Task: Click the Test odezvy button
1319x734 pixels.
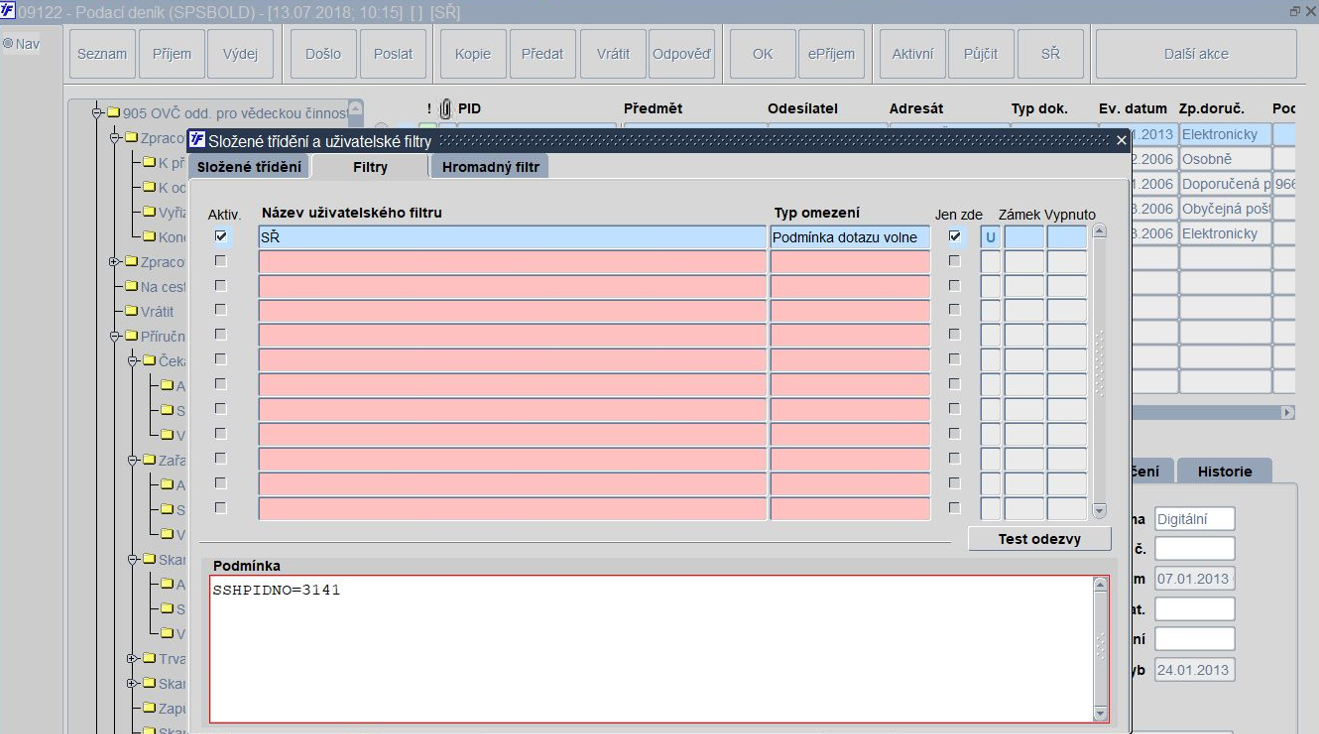Action: click(1039, 539)
